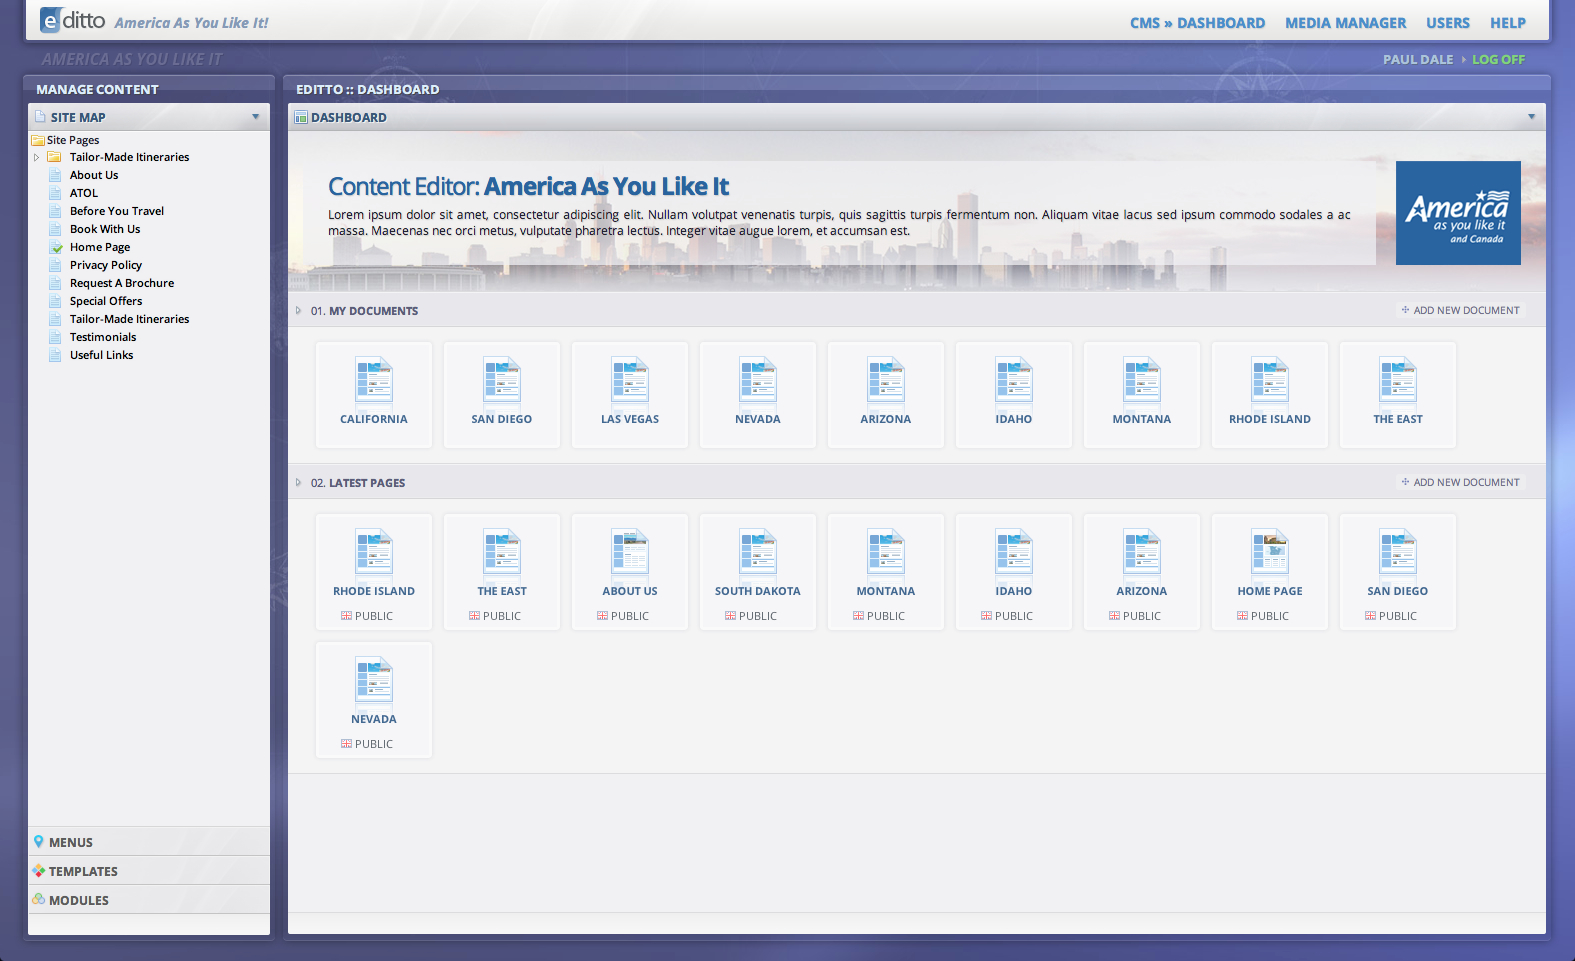Open Montana page in Latest Pages
Image resolution: width=1575 pixels, height=961 pixels.
[x=886, y=552]
